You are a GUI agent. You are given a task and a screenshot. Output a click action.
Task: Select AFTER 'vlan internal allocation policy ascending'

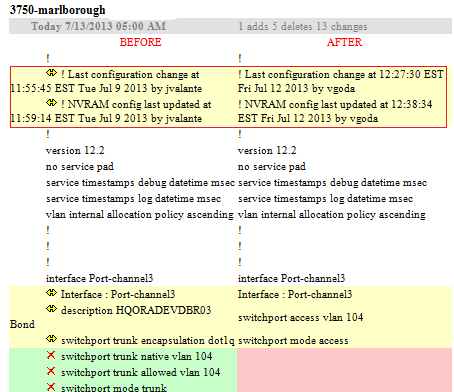[x=332, y=215]
